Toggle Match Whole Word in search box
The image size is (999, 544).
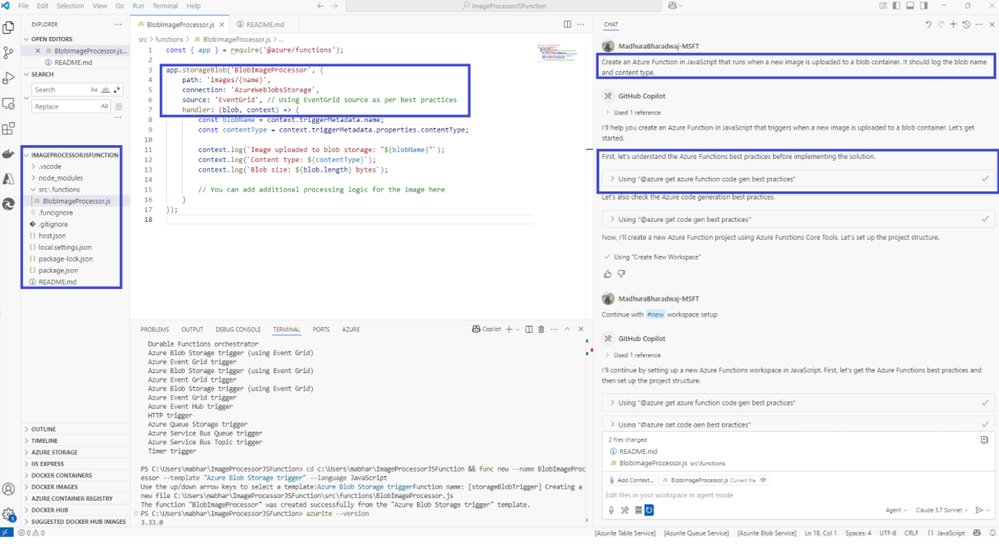105,90
